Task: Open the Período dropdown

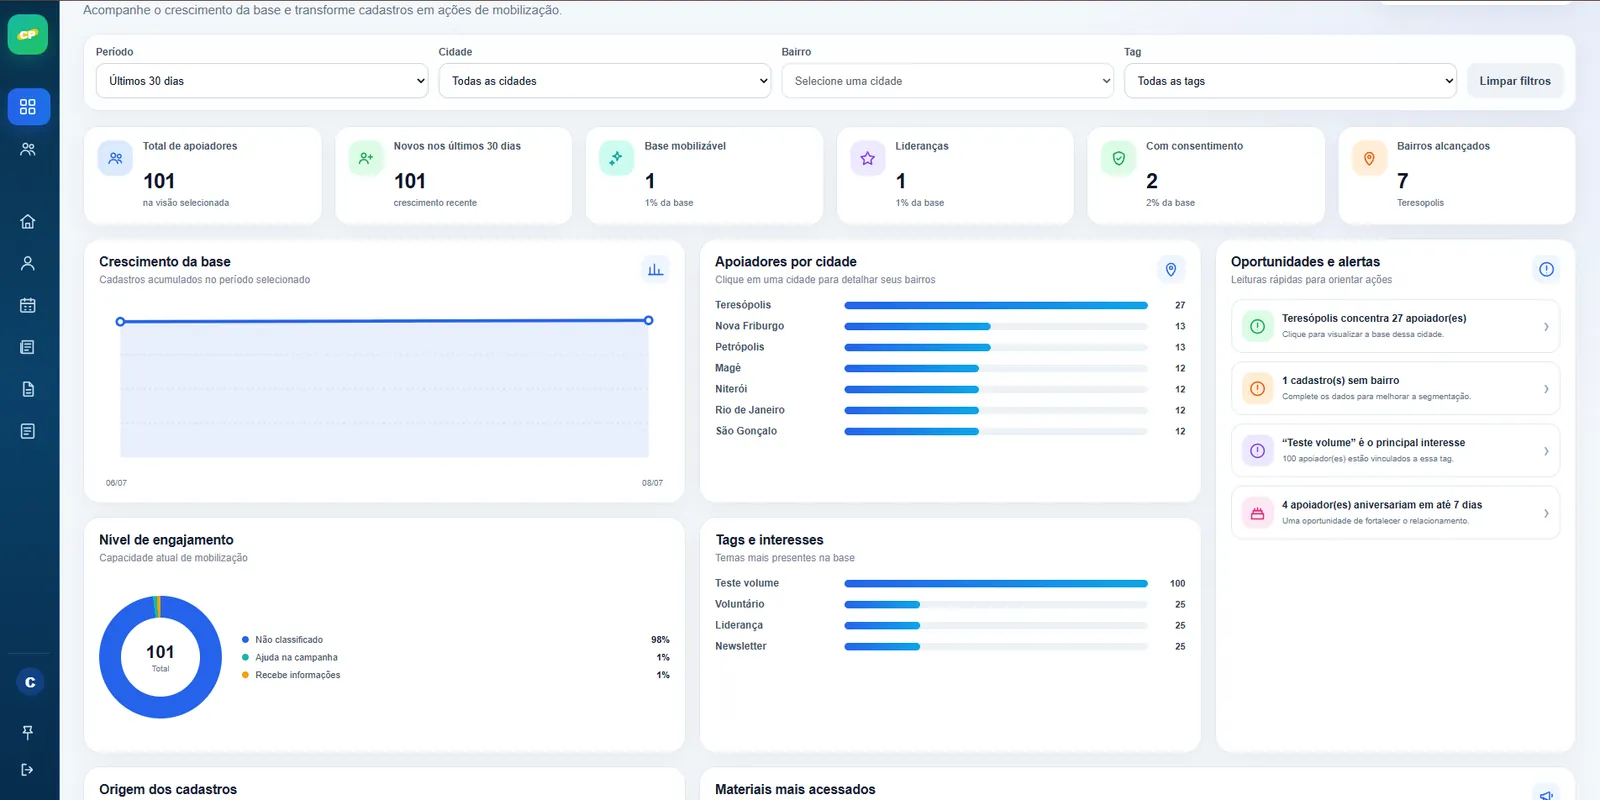Action: [262, 81]
